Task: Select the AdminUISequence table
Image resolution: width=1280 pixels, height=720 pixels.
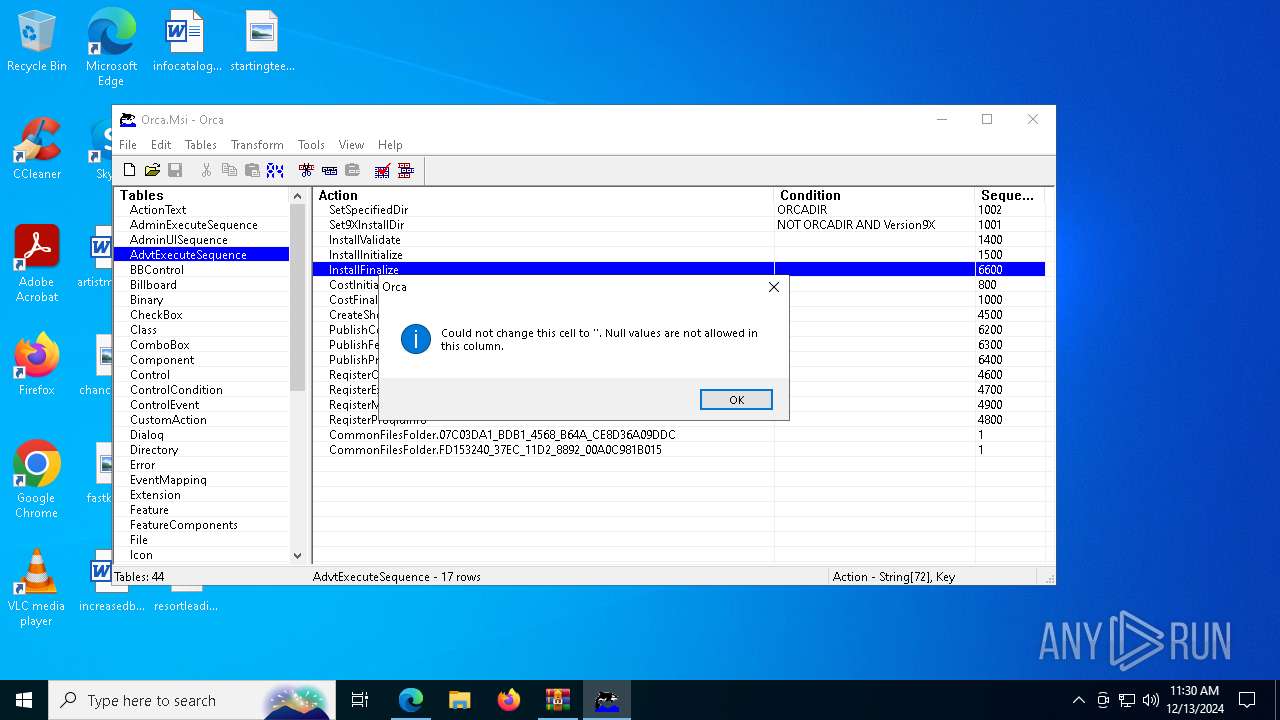Action: pos(179,240)
